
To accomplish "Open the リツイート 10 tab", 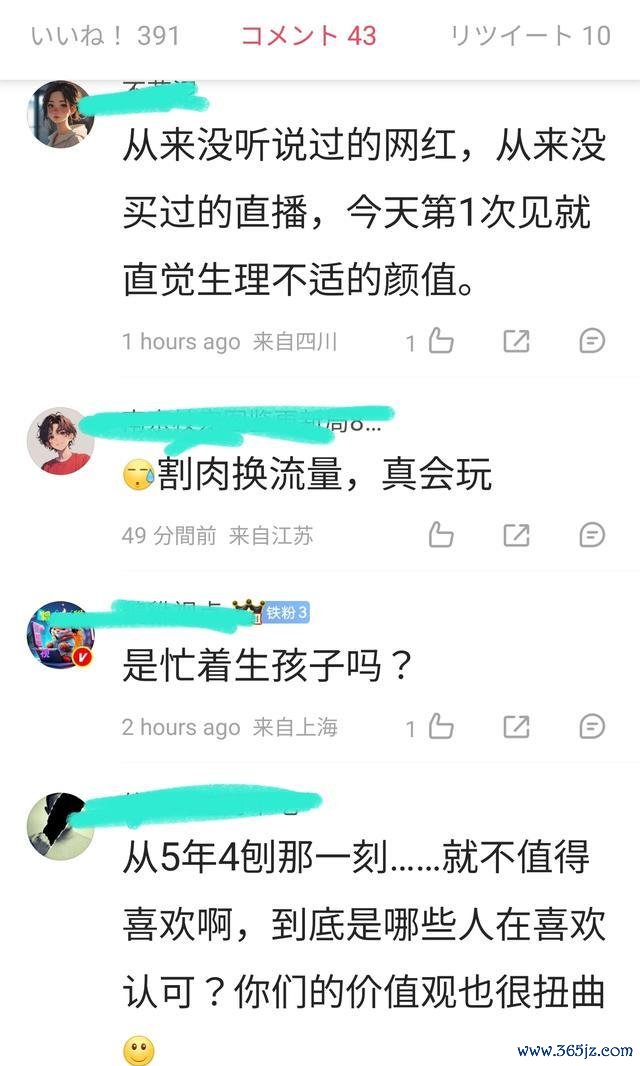I will [530, 35].
